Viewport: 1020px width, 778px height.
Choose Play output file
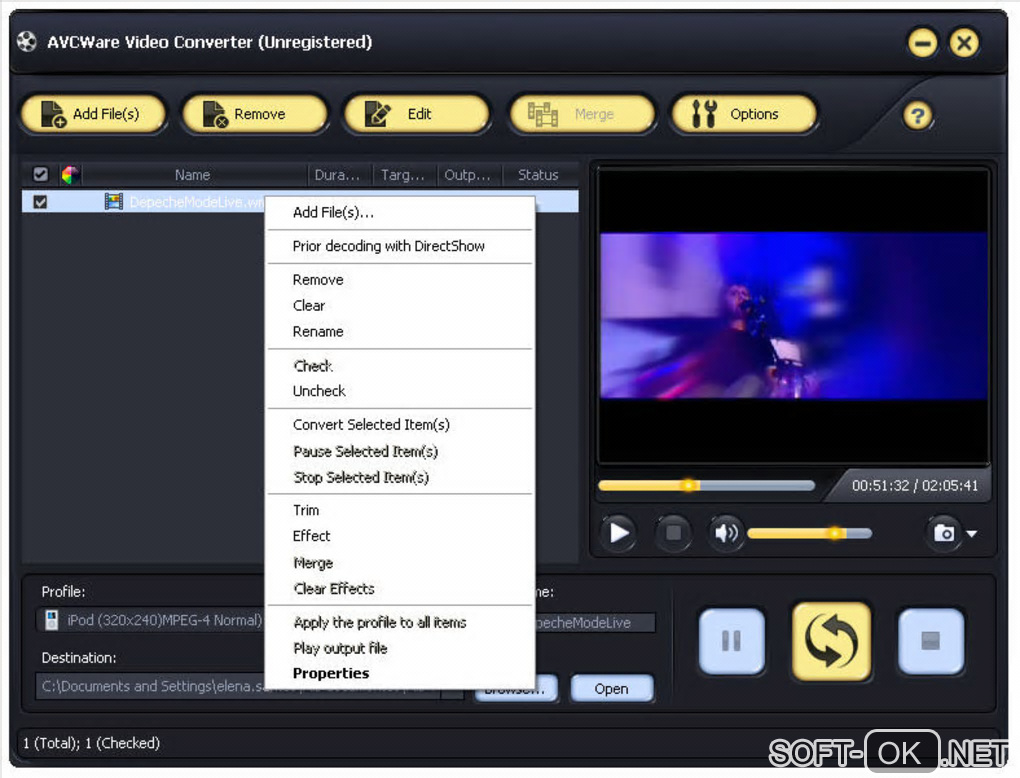pyautogui.click(x=400, y=649)
